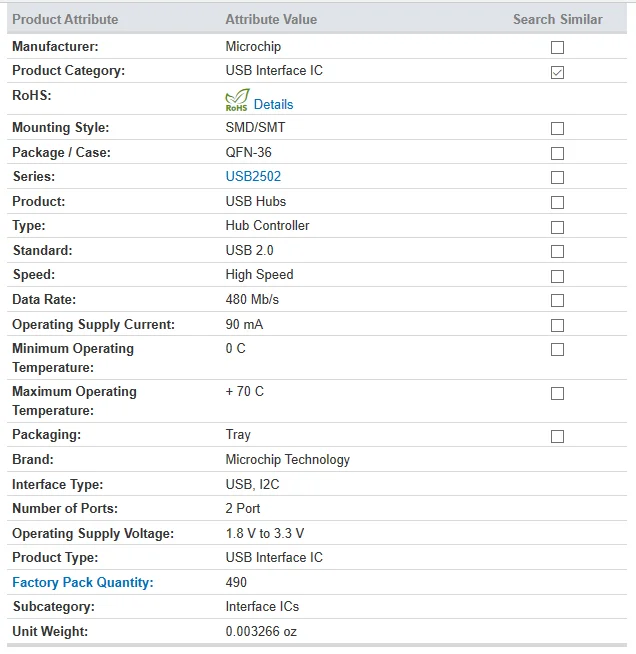Click the 2 Port value
This screenshot has width=636, height=654.
click(x=243, y=508)
